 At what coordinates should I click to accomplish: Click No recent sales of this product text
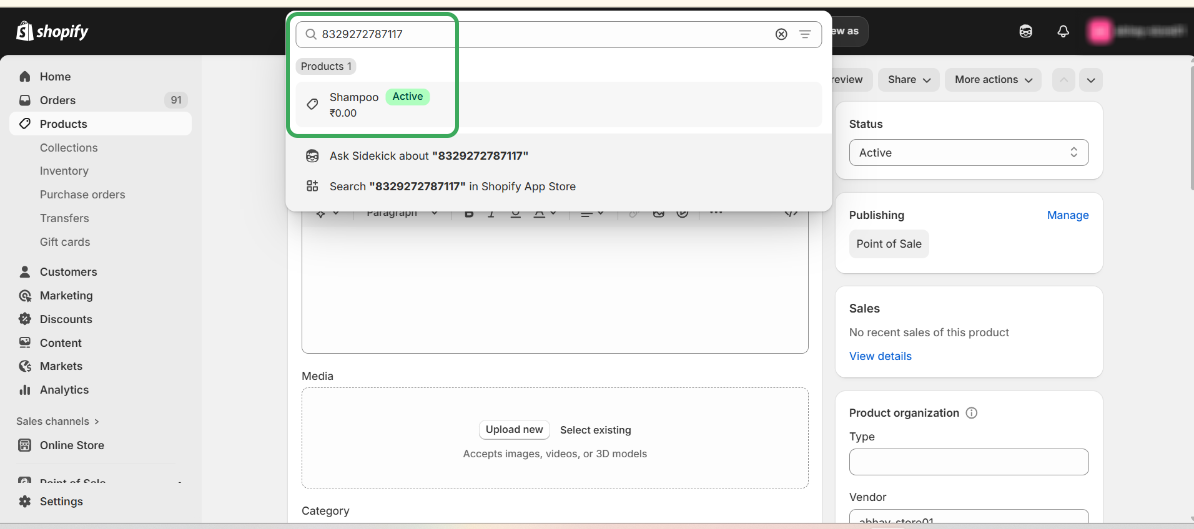click(929, 333)
